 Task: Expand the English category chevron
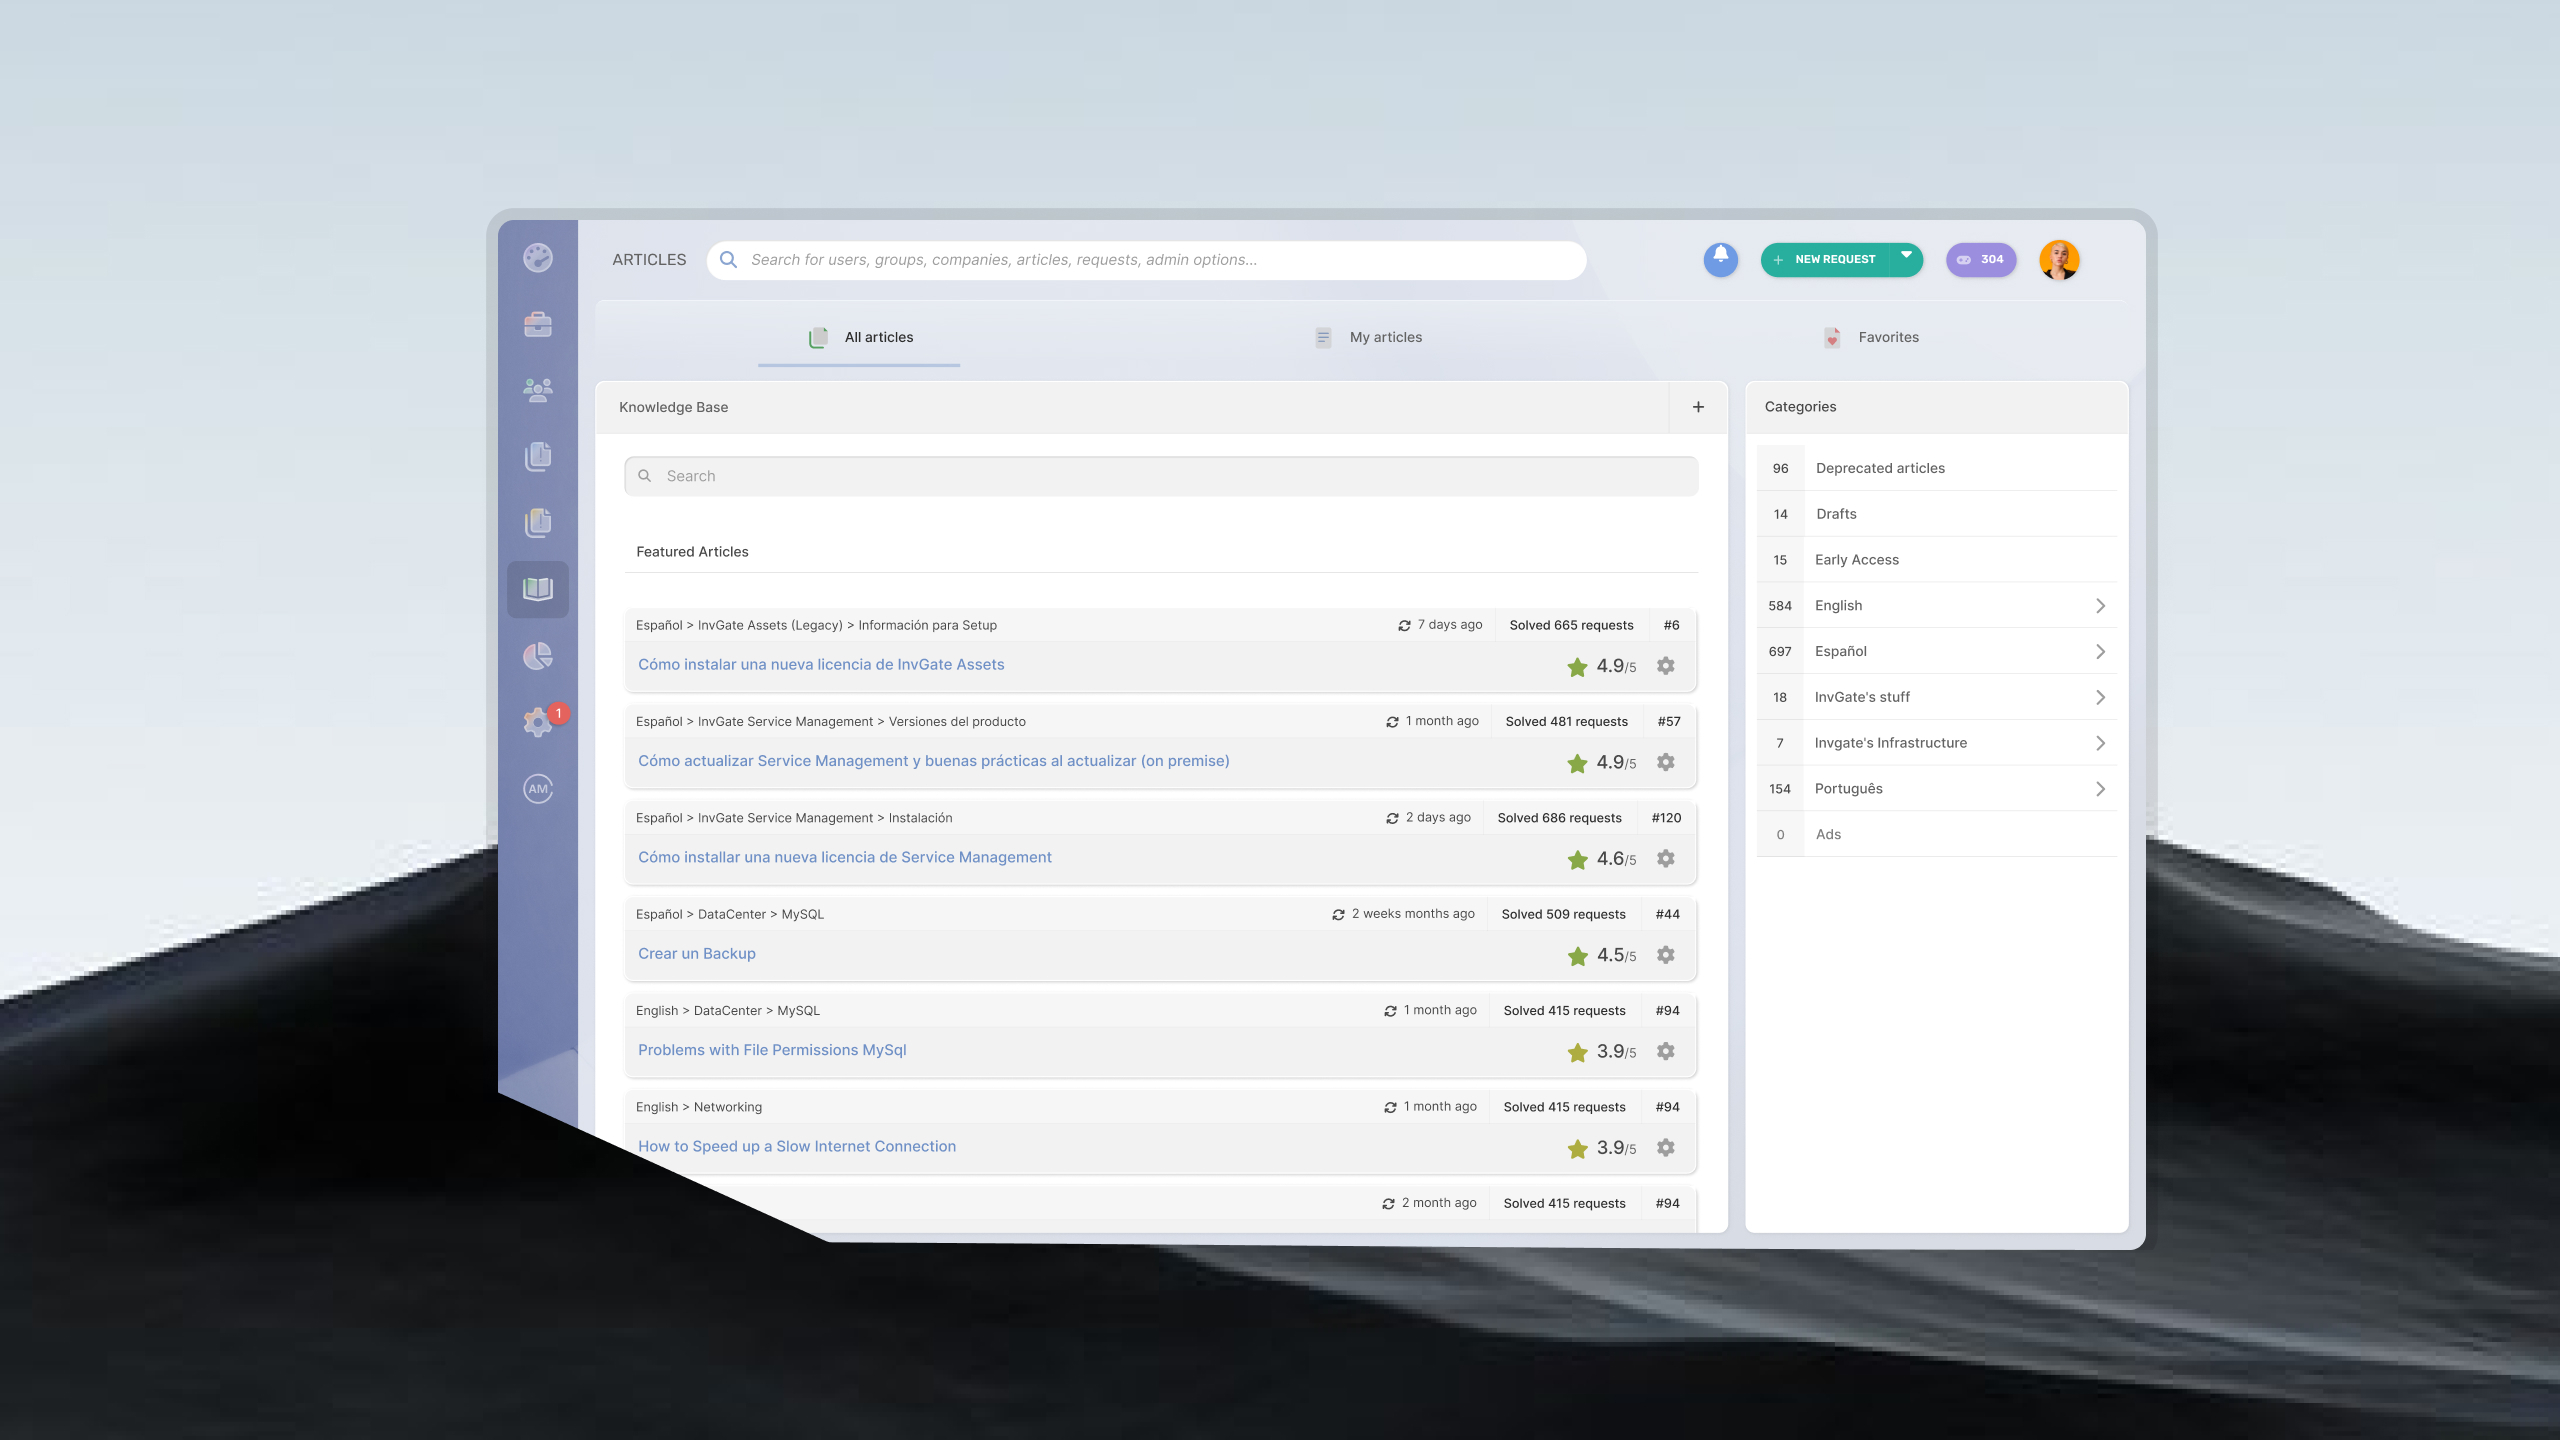(x=2100, y=606)
